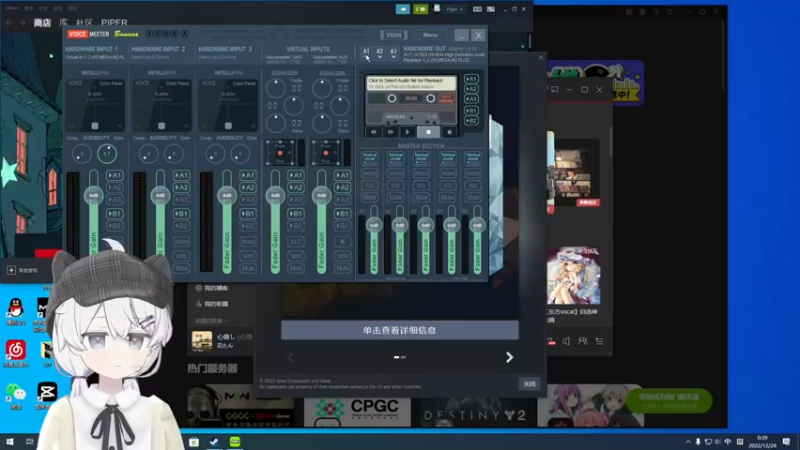The height and width of the screenshot is (450, 800).
Task: Open Hardware Input 1 device selector
Action: 95,57
